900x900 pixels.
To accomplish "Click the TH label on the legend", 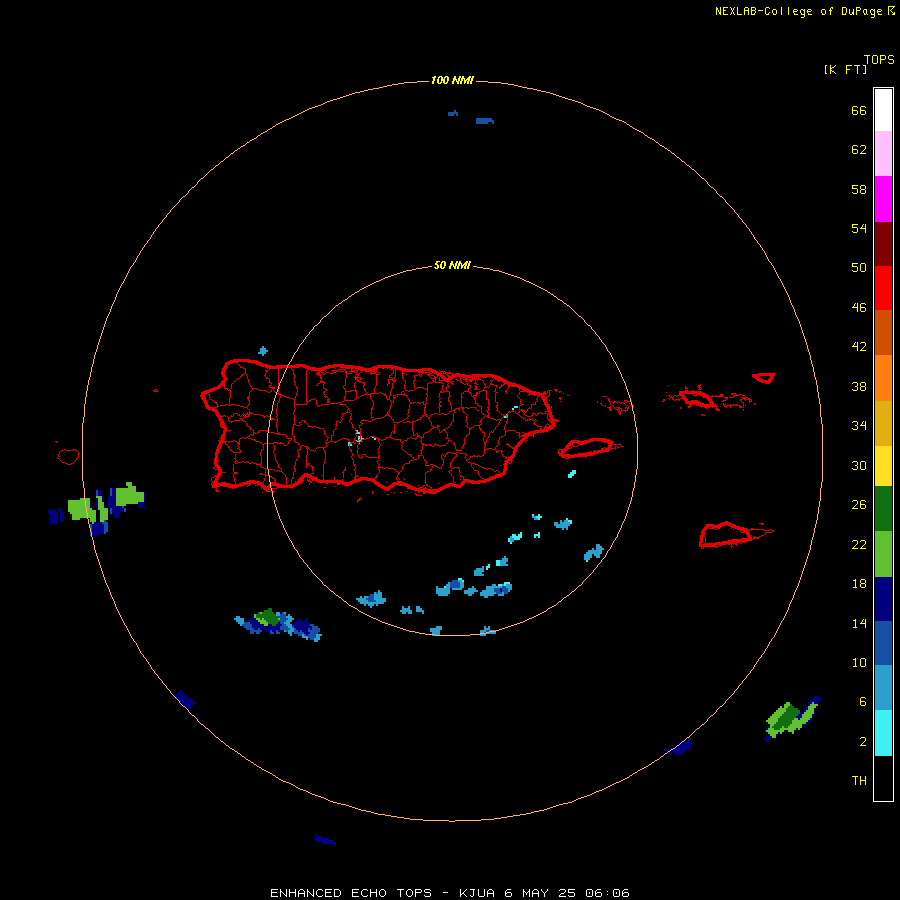I will click(859, 781).
